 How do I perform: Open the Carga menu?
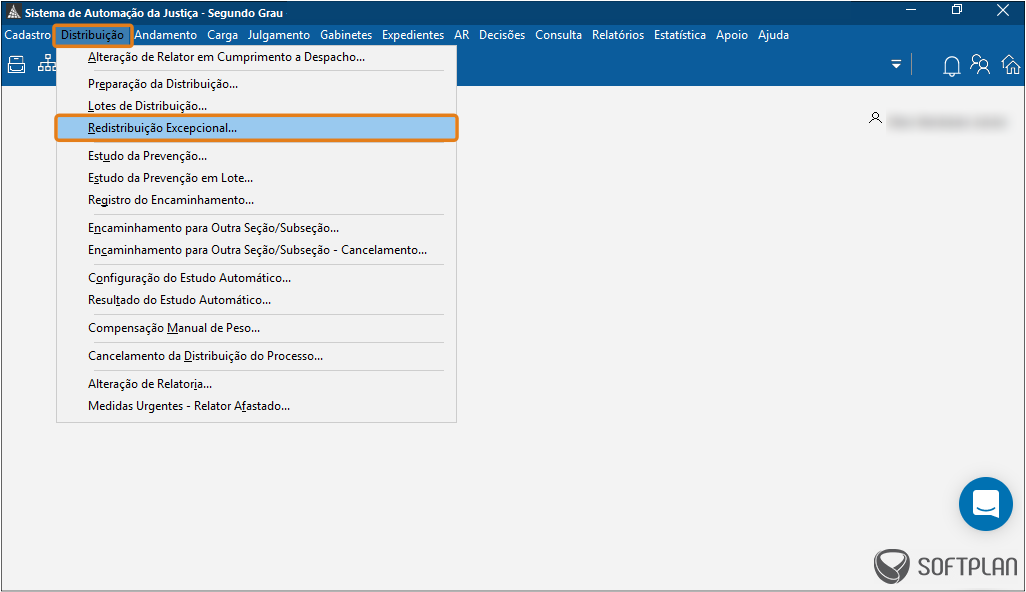[222, 35]
